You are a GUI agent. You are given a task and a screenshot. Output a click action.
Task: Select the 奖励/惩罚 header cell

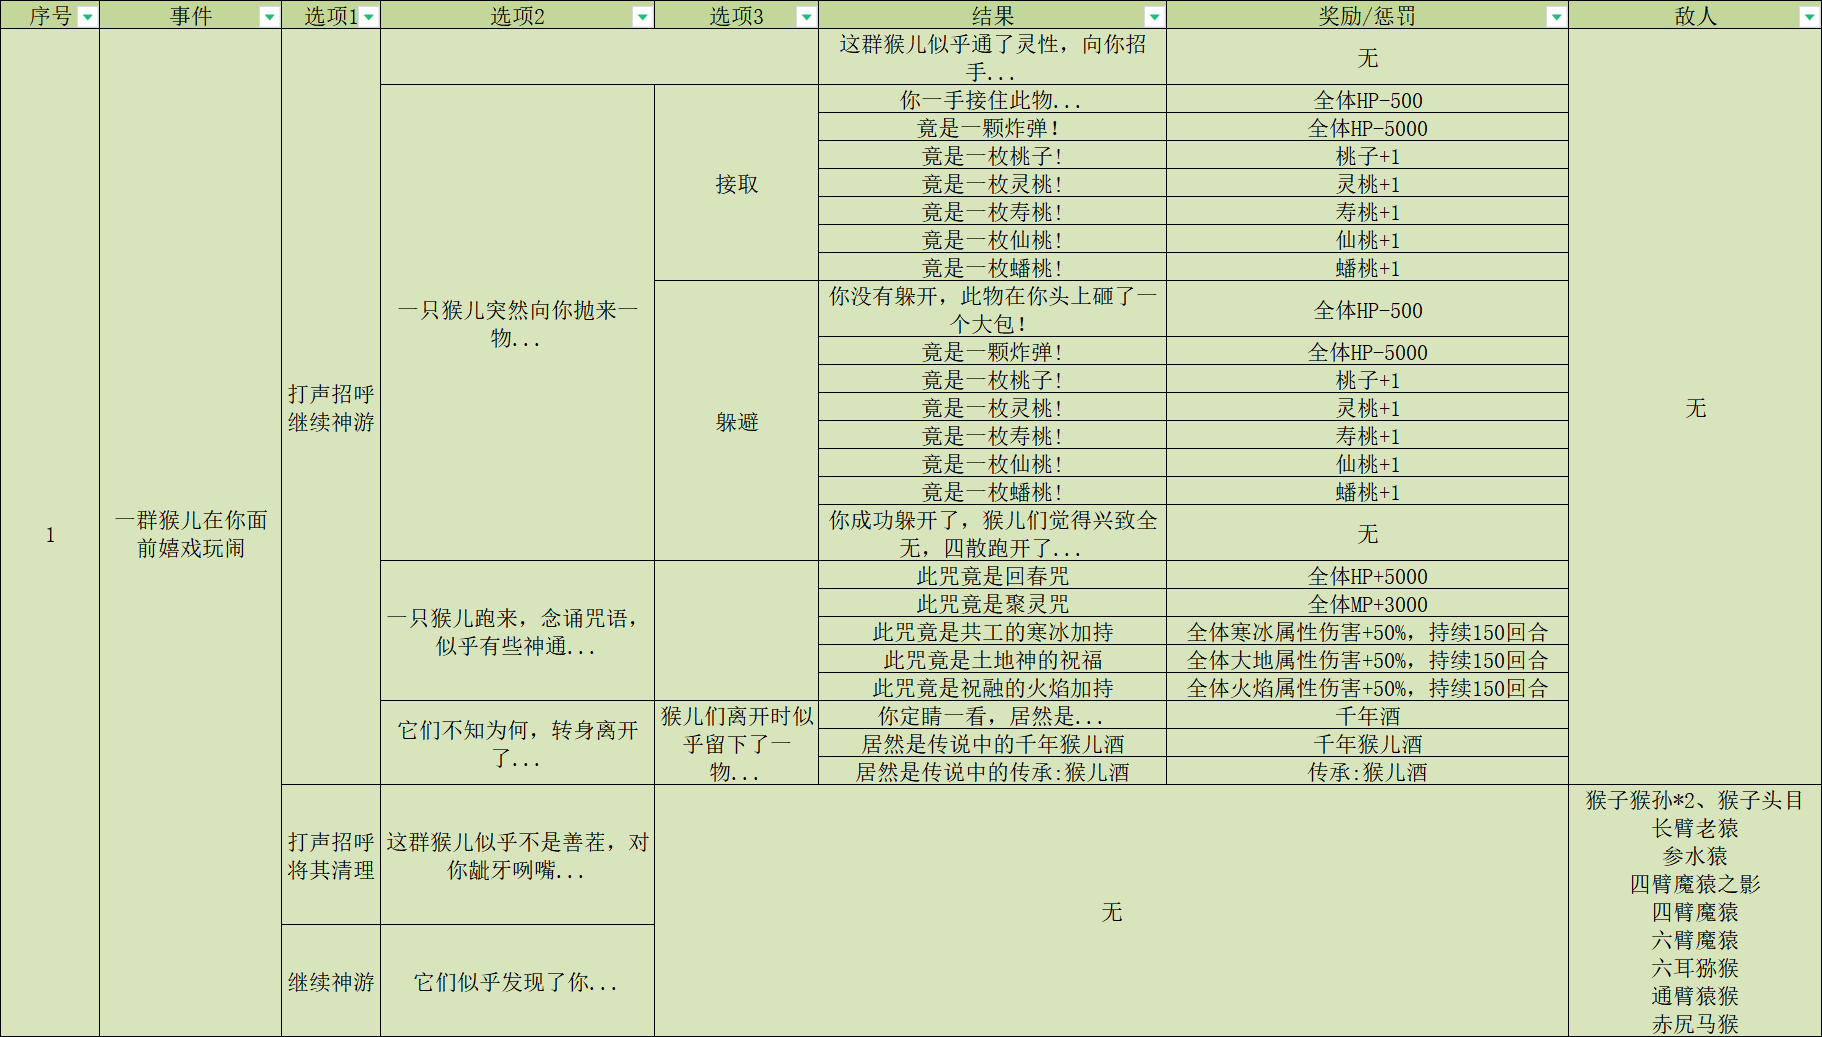(x=1367, y=15)
